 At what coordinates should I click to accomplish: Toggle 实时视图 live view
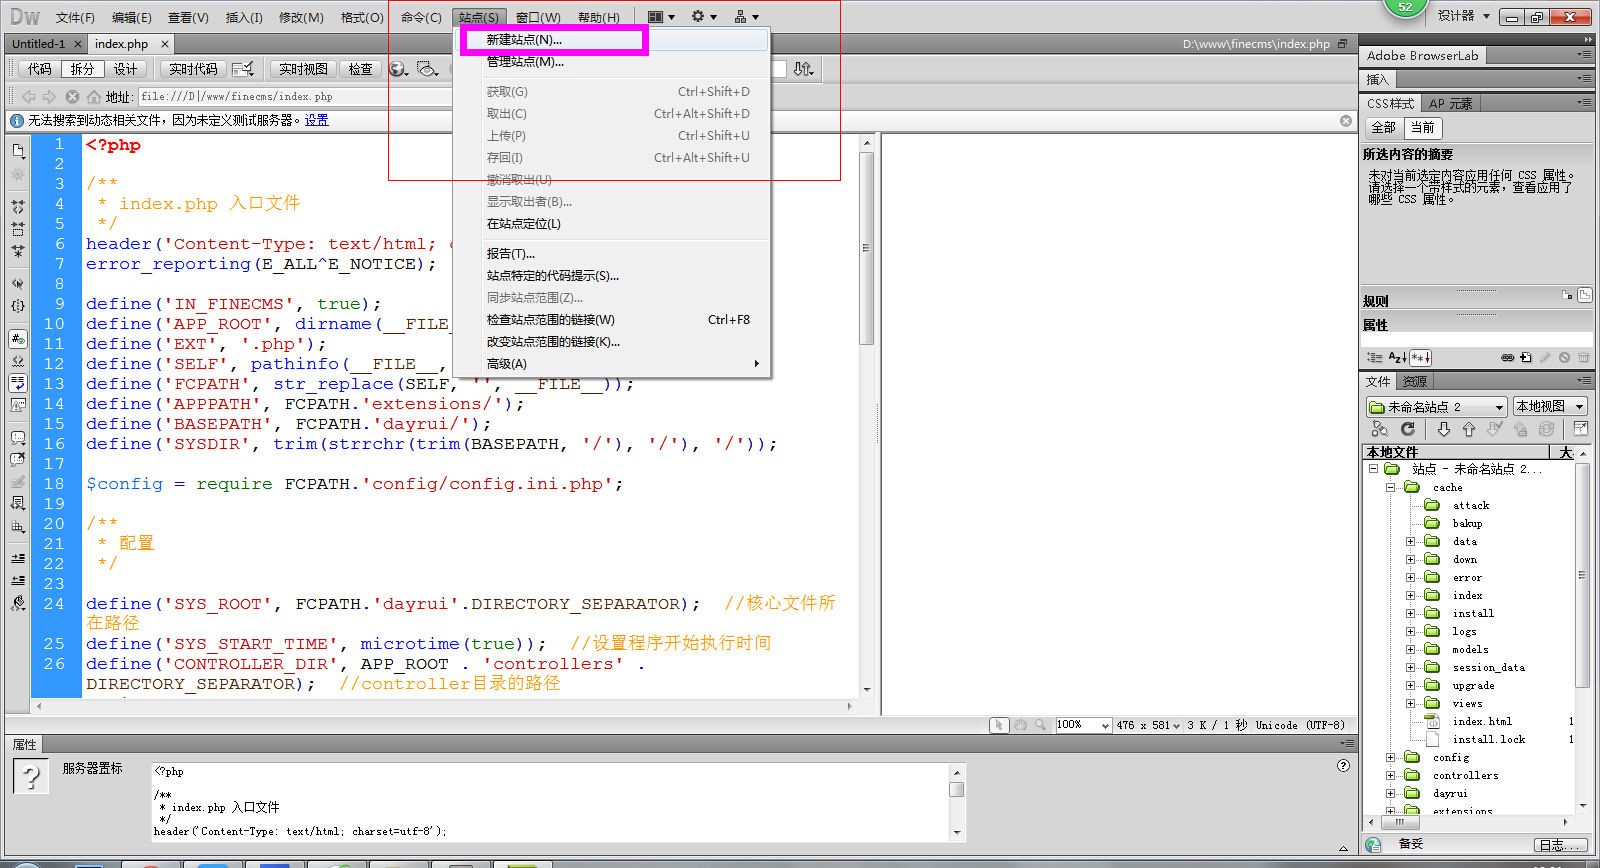tap(303, 69)
